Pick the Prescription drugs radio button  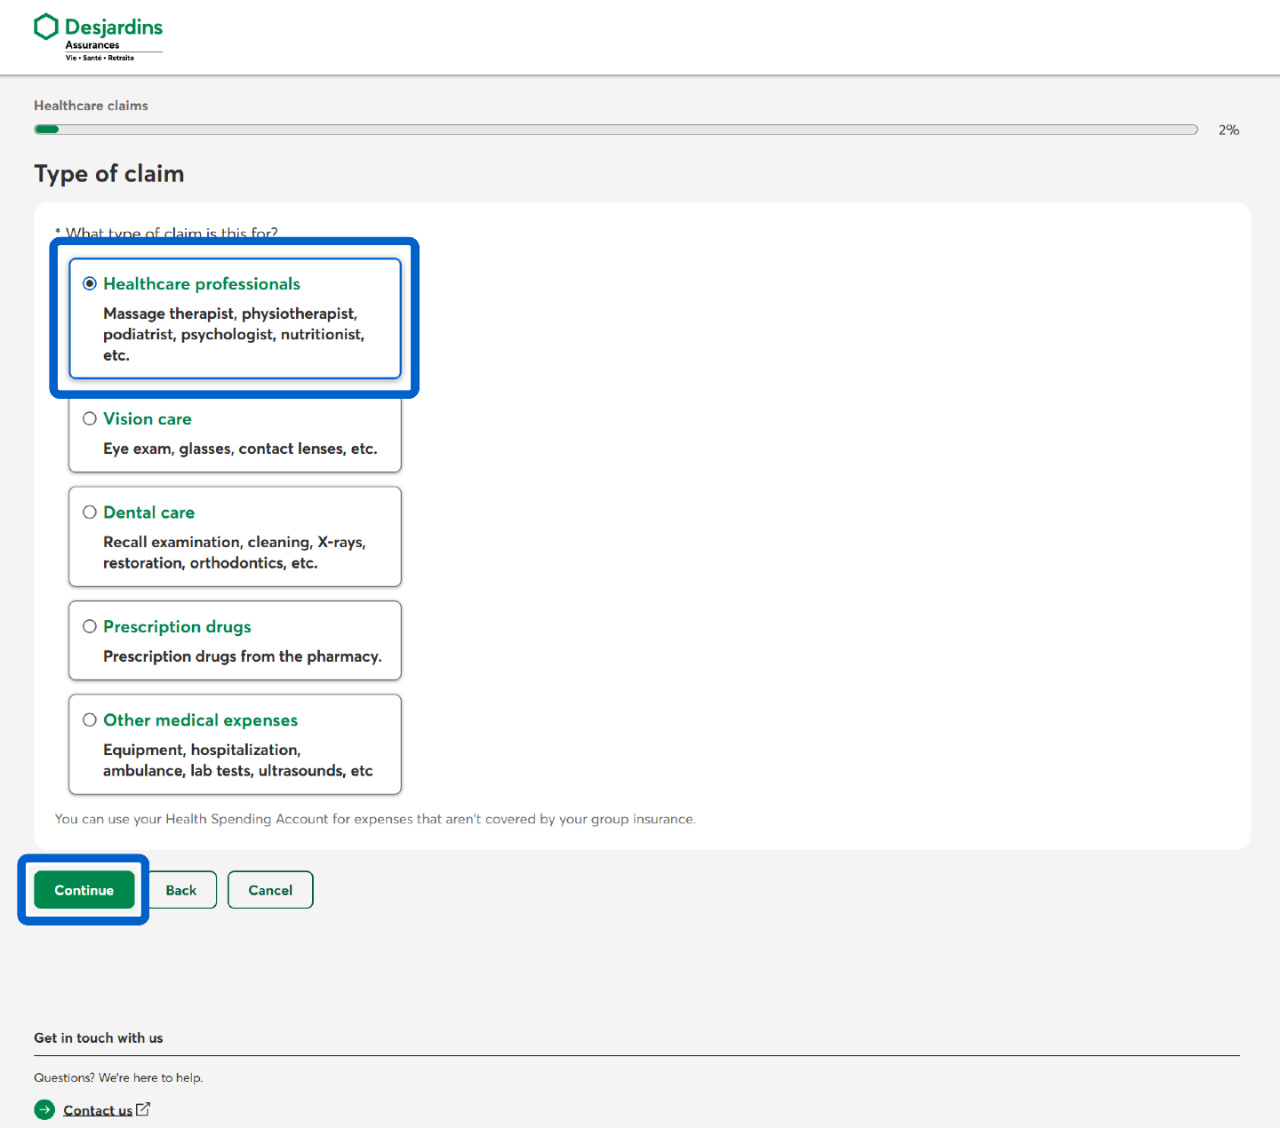coord(90,627)
